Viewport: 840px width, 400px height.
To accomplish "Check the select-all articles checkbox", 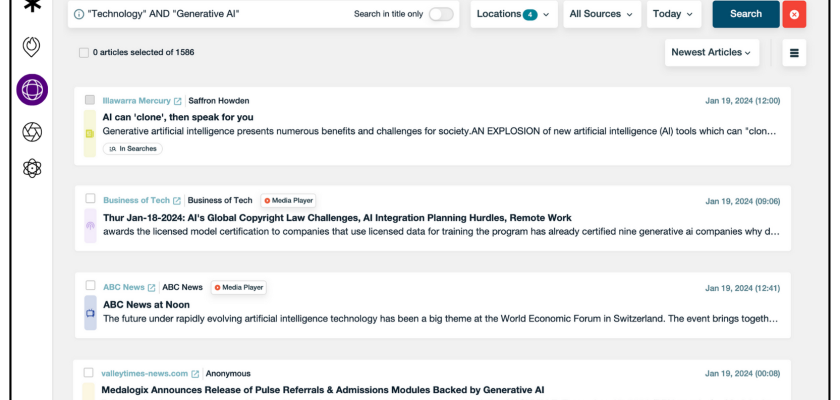I will pos(84,53).
